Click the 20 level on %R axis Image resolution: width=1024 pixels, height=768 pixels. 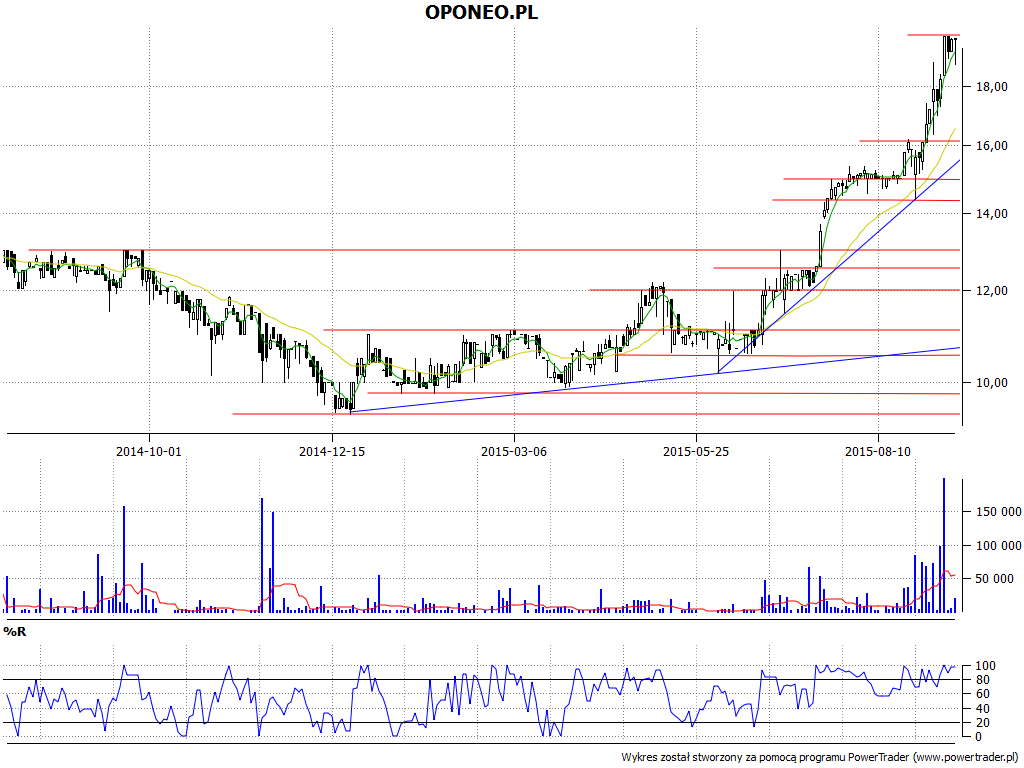pos(982,723)
